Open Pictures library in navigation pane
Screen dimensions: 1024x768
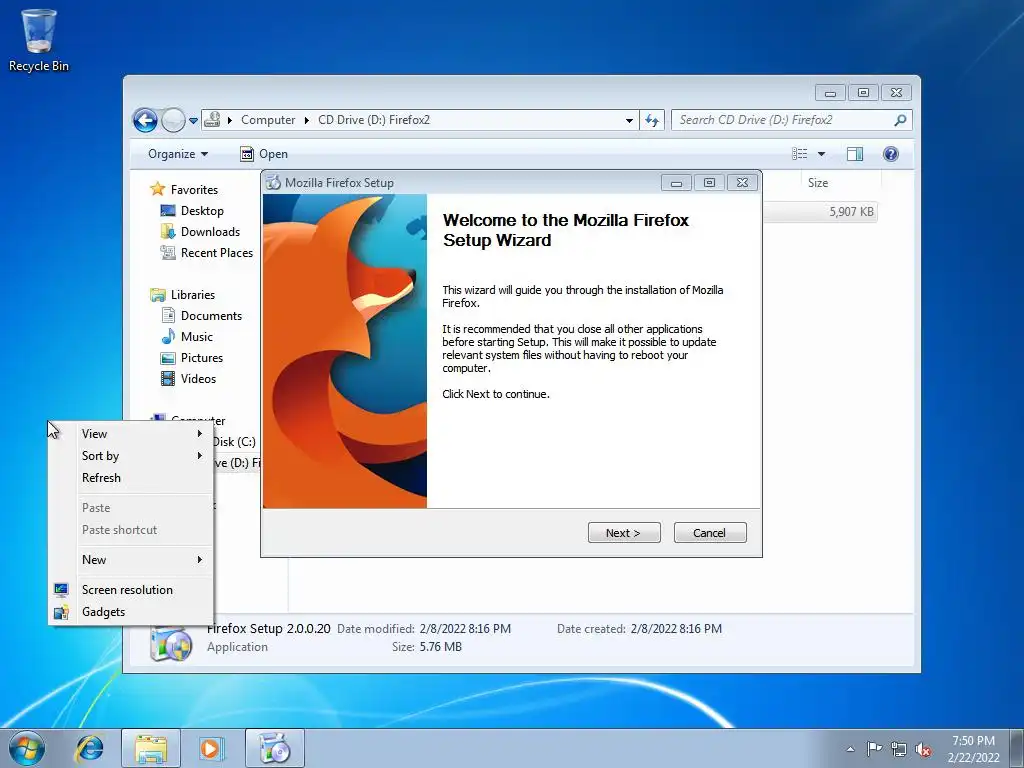pos(202,358)
